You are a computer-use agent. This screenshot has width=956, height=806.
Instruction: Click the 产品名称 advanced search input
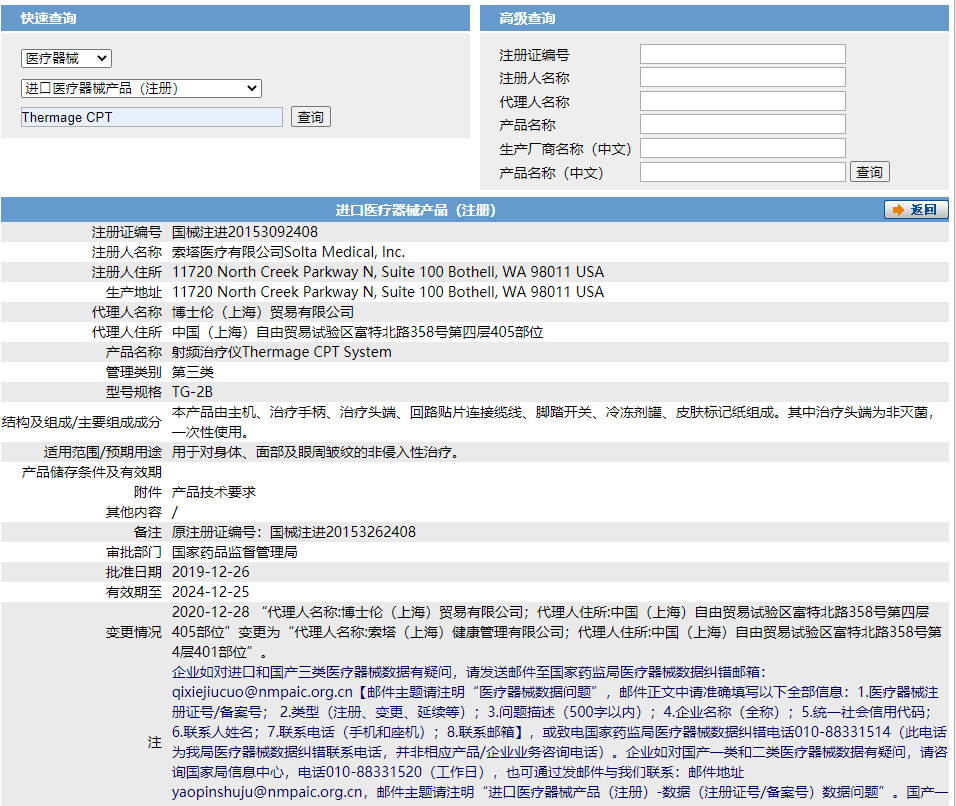point(743,124)
